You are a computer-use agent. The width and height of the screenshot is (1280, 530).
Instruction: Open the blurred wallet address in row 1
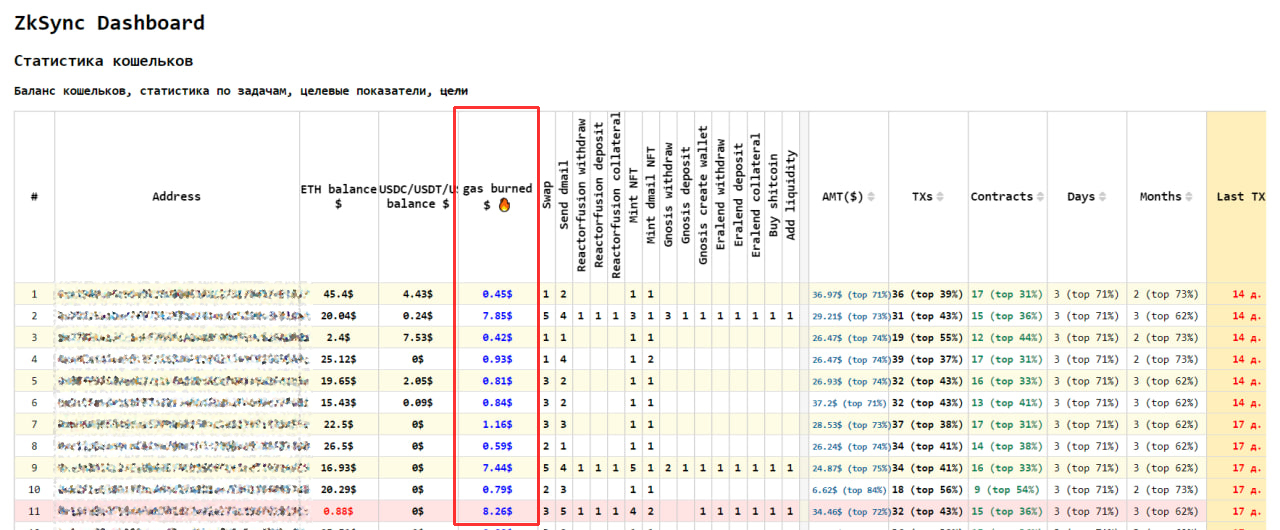pyautogui.click(x=183, y=294)
